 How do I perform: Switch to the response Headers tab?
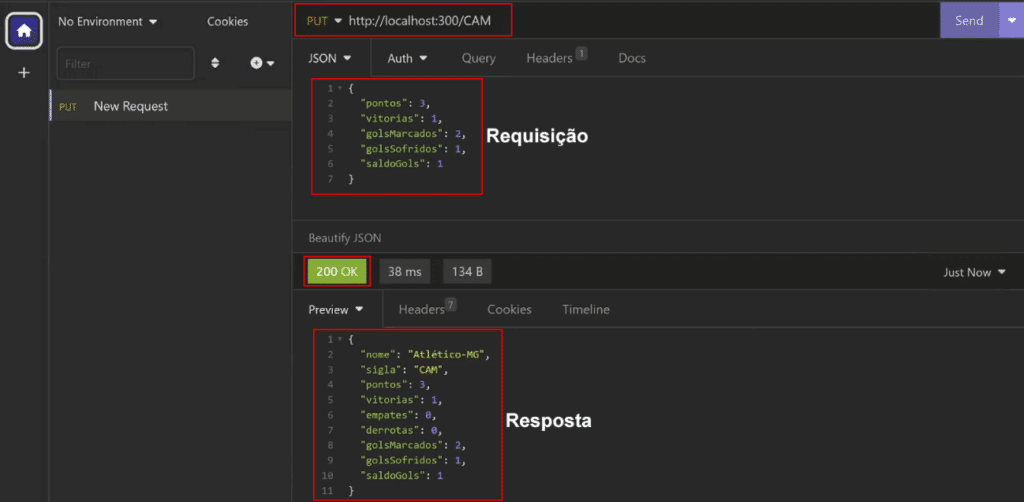427,308
